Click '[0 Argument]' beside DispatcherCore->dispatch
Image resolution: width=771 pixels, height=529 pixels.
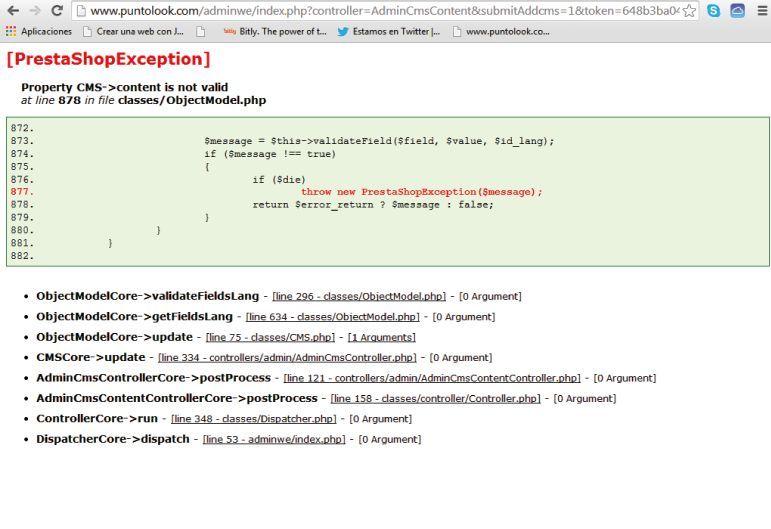point(390,440)
